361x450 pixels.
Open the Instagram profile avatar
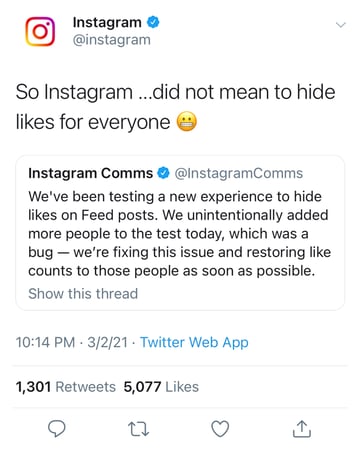[x=40, y=31]
